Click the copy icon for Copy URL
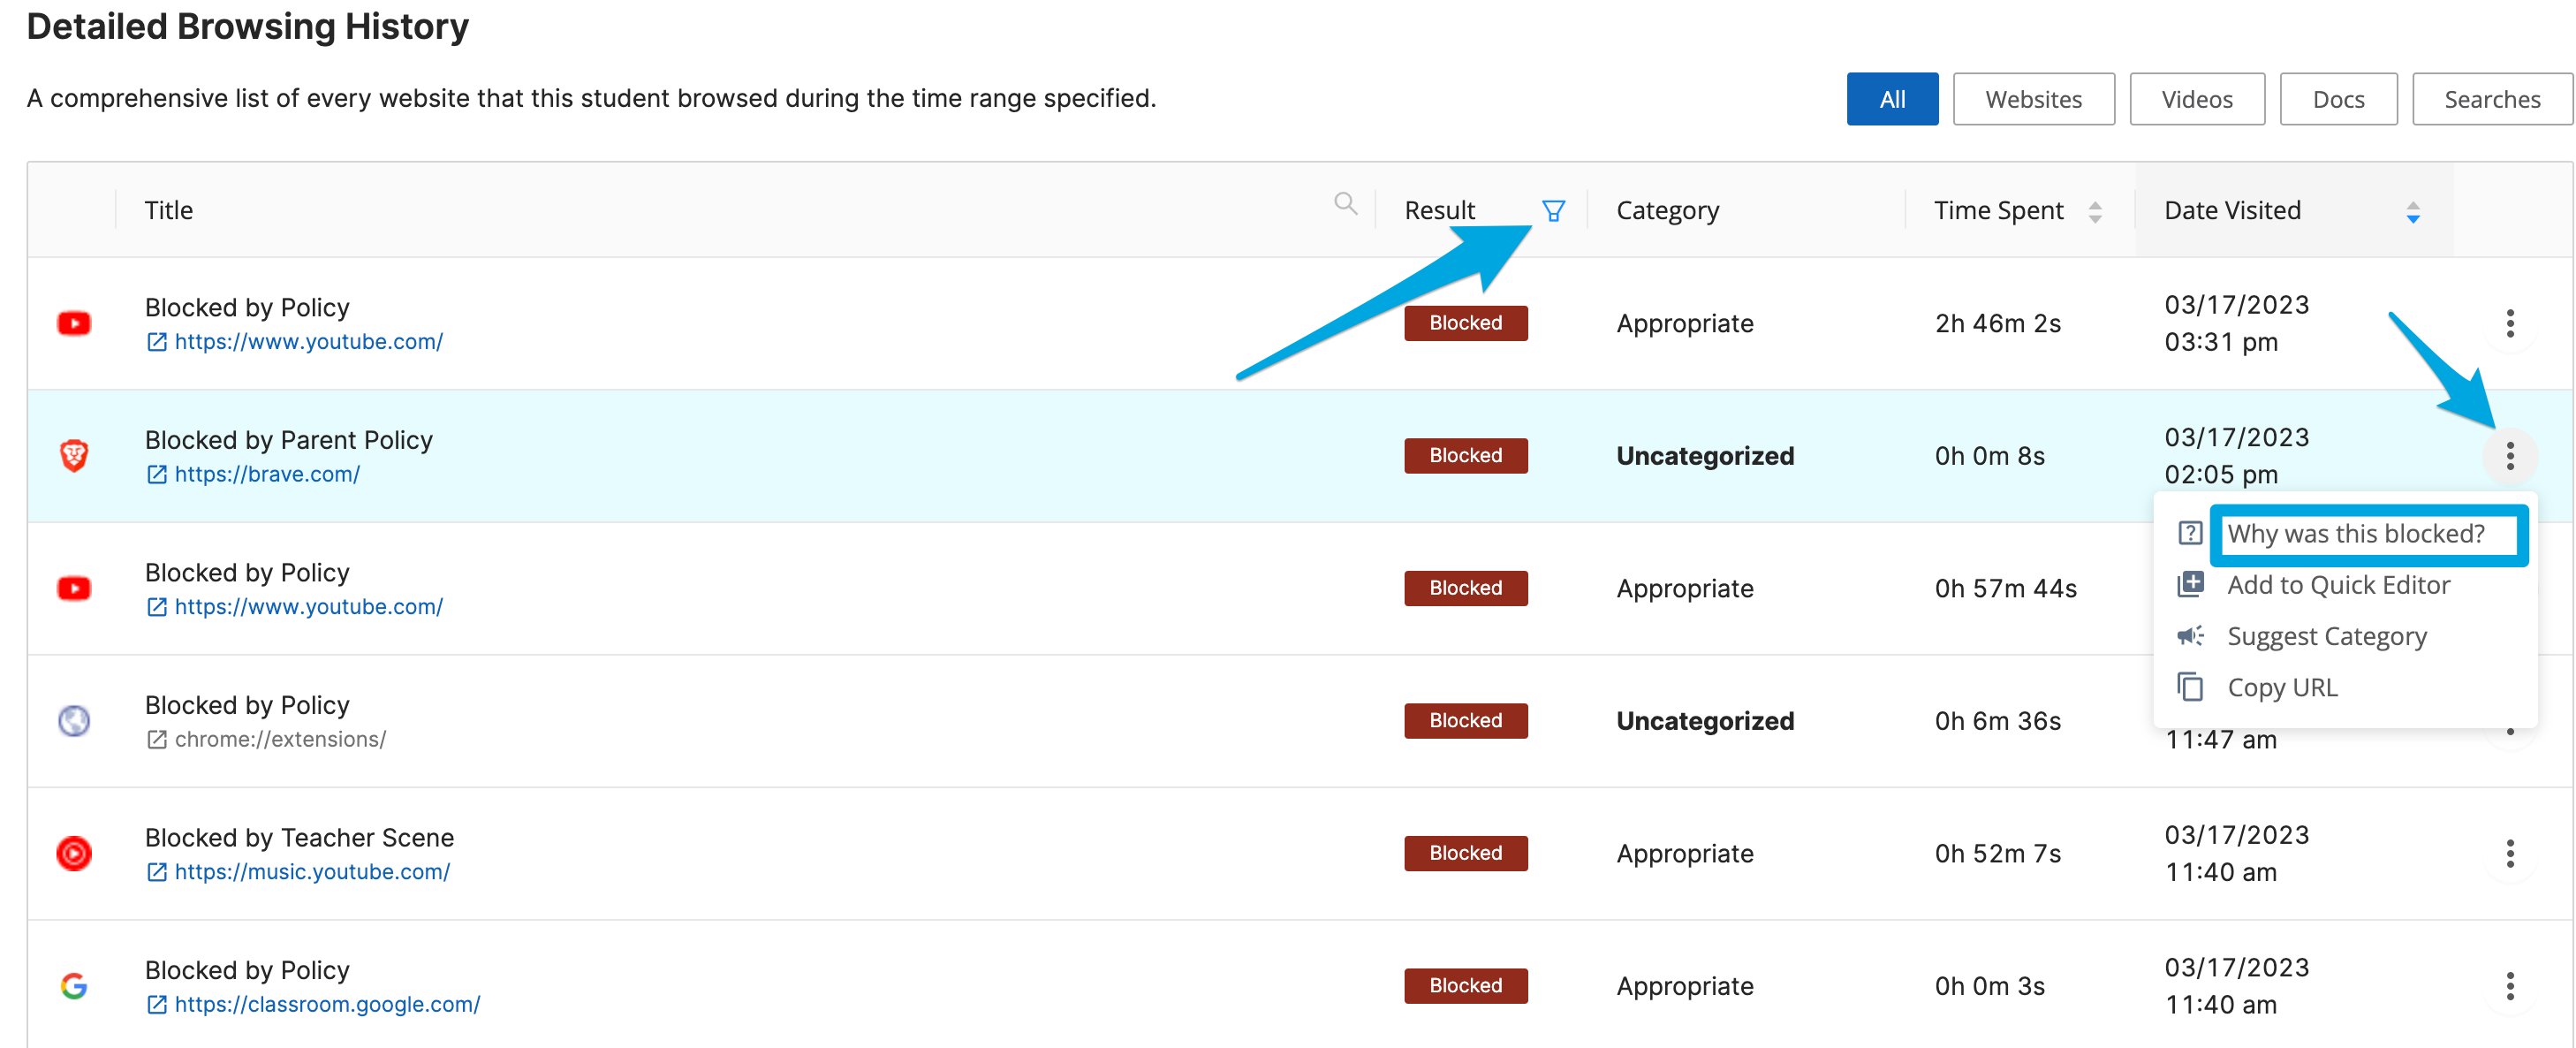The width and height of the screenshot is (2576, 1048). point(2190,687)
